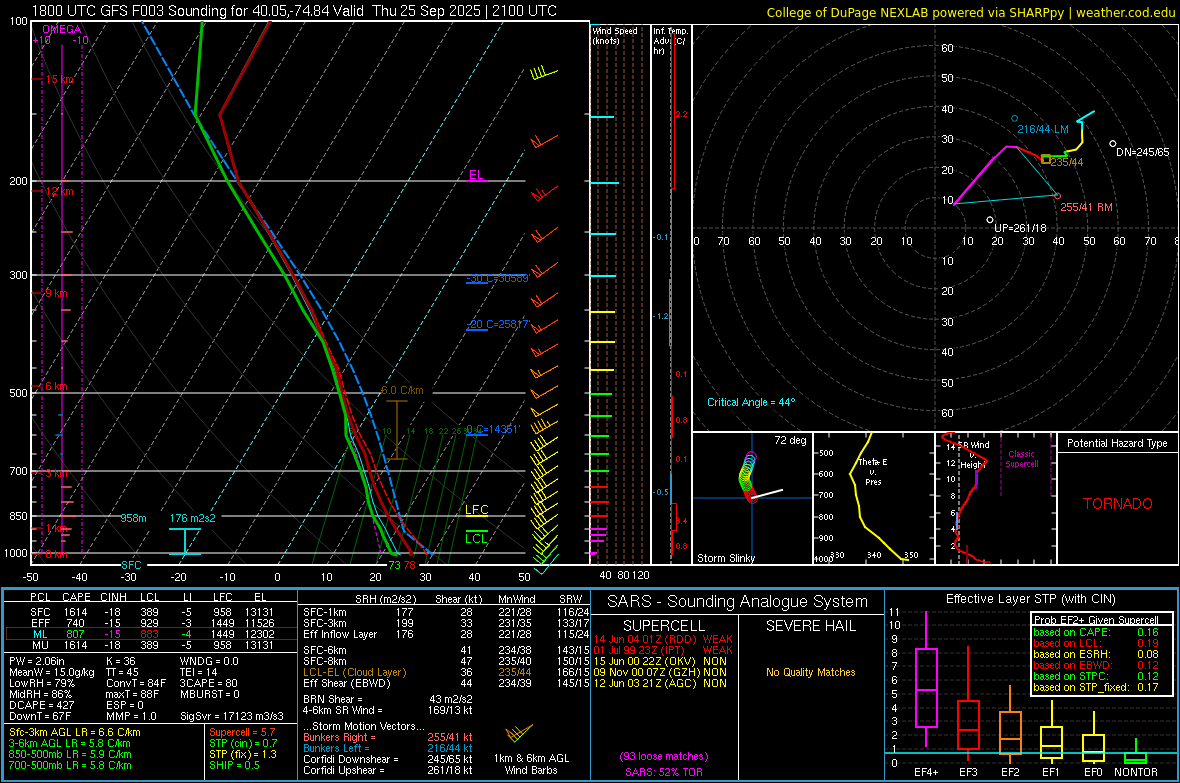Click 'Sfc-3km AGL LR = 6.6 C/km'
This screenshot has height=783, width=1180.
click(75, 732)
